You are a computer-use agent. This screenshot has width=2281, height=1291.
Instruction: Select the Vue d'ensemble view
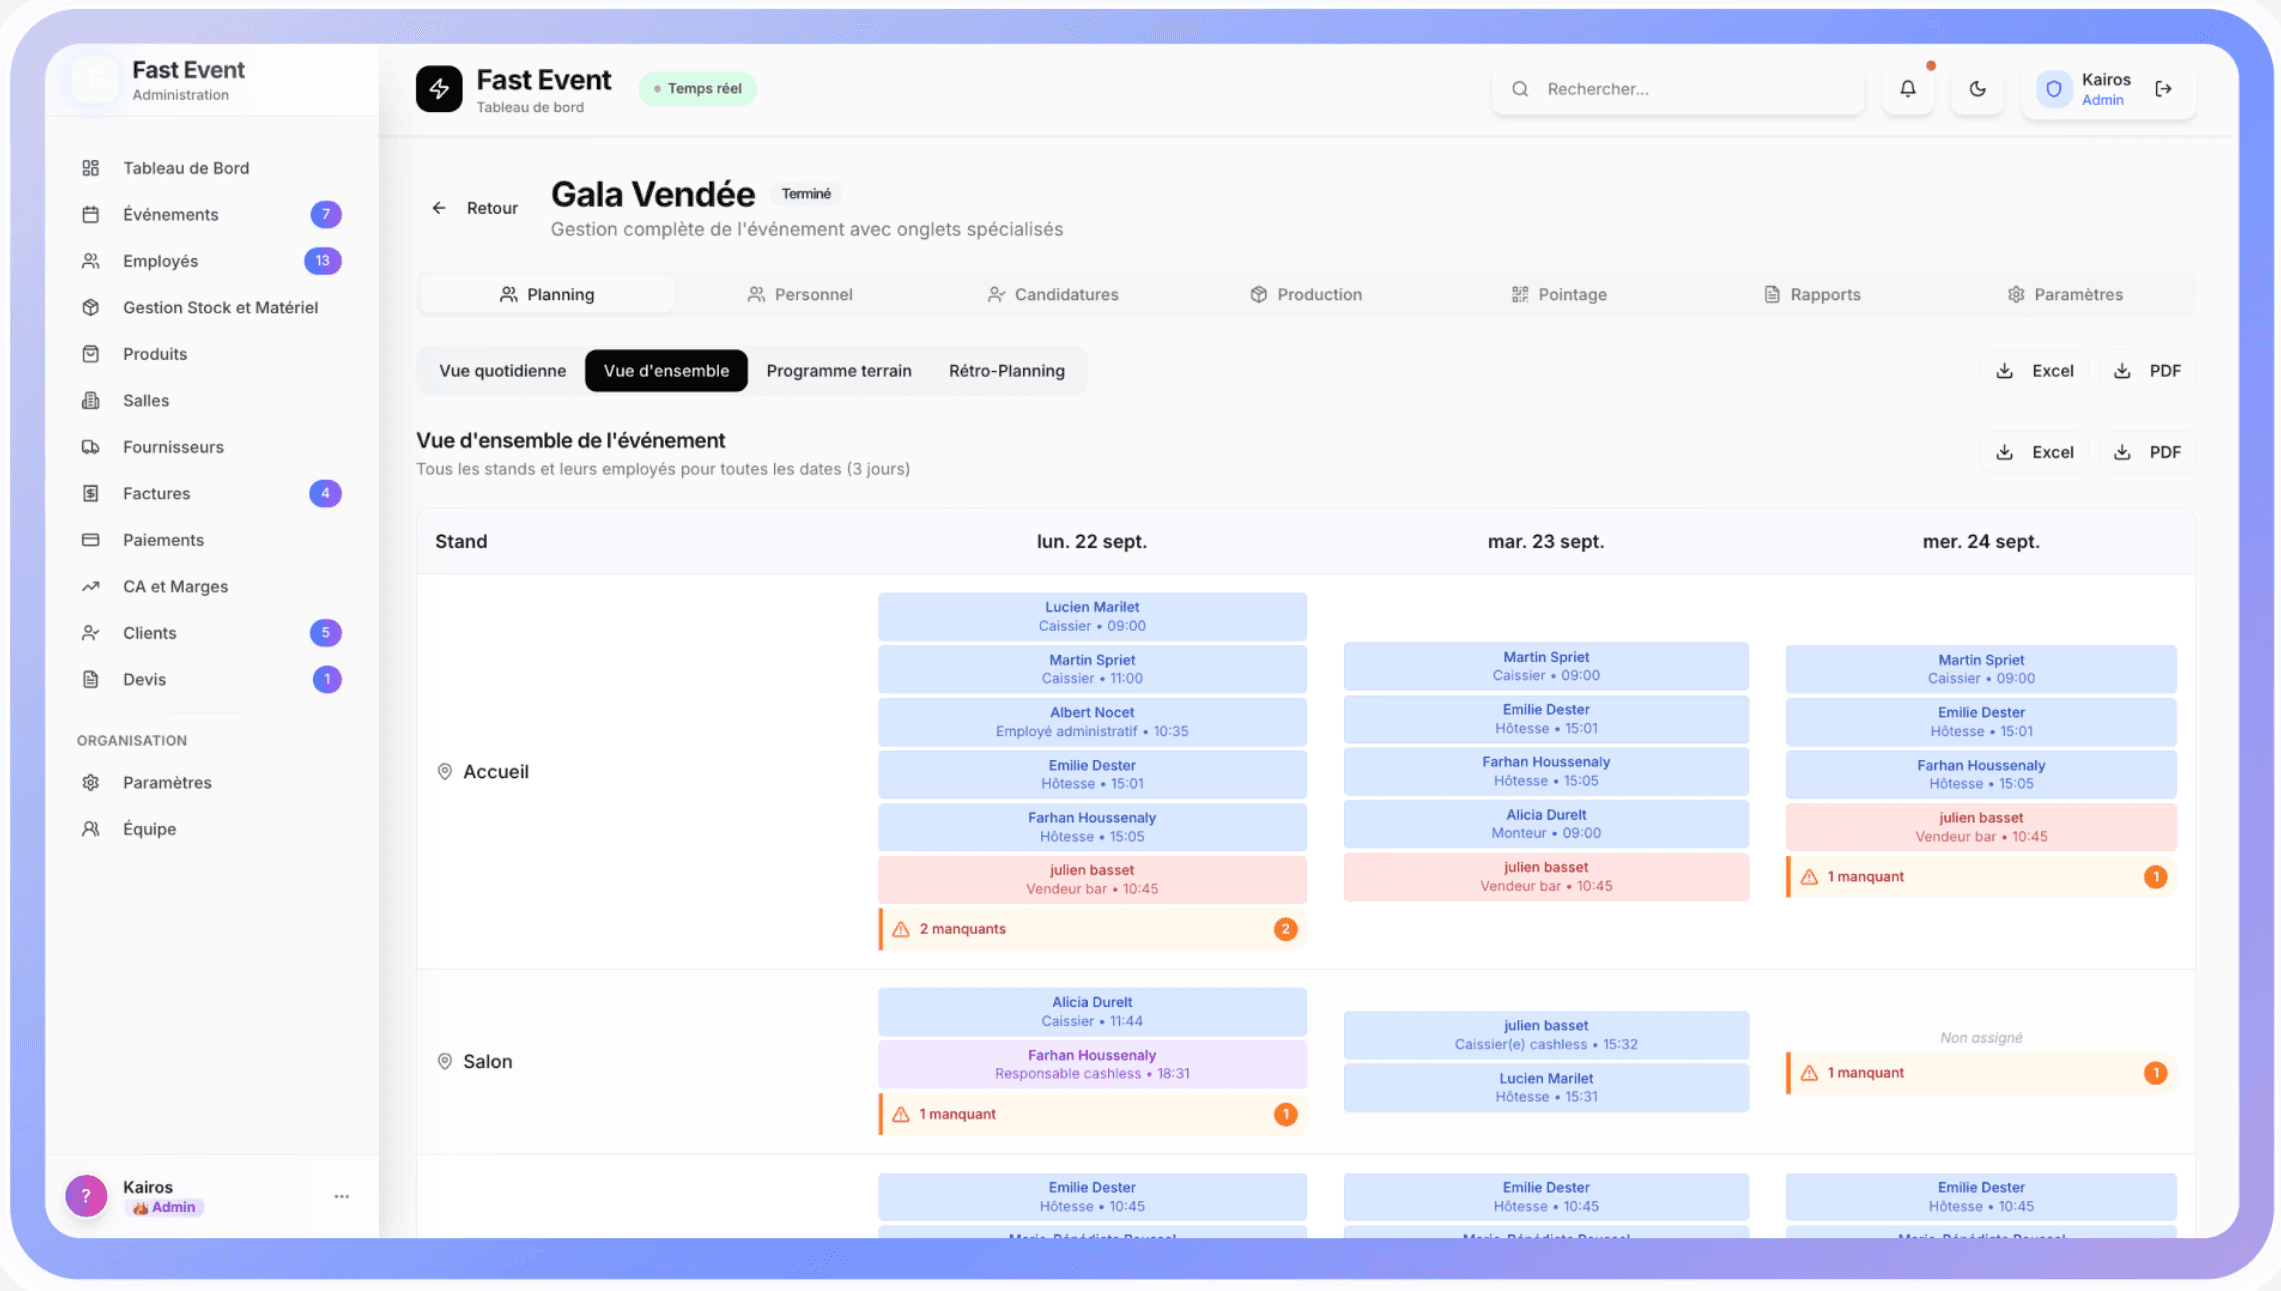coord(666,371)
